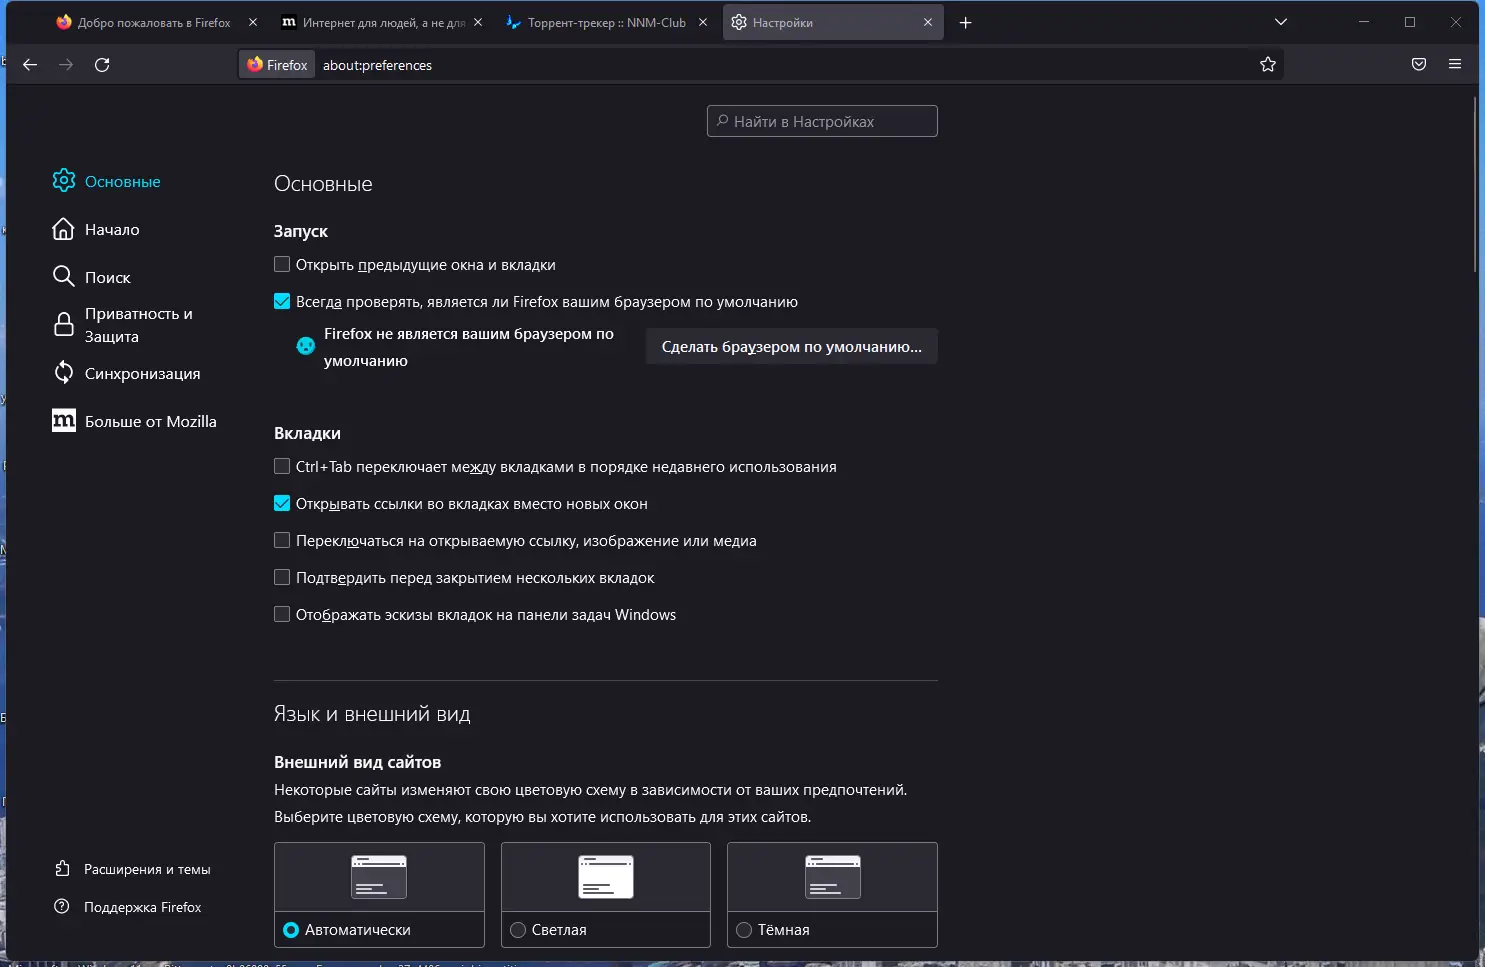Click the lock icon for Приватность и Защита

coord(64,324)
